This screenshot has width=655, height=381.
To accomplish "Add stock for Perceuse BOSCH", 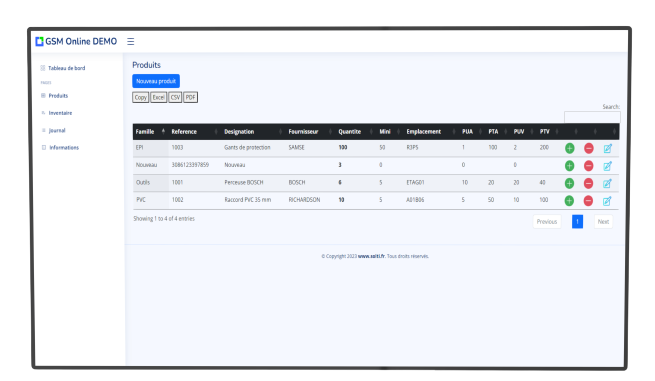I will pyautogui.click(x=569, y=183).
